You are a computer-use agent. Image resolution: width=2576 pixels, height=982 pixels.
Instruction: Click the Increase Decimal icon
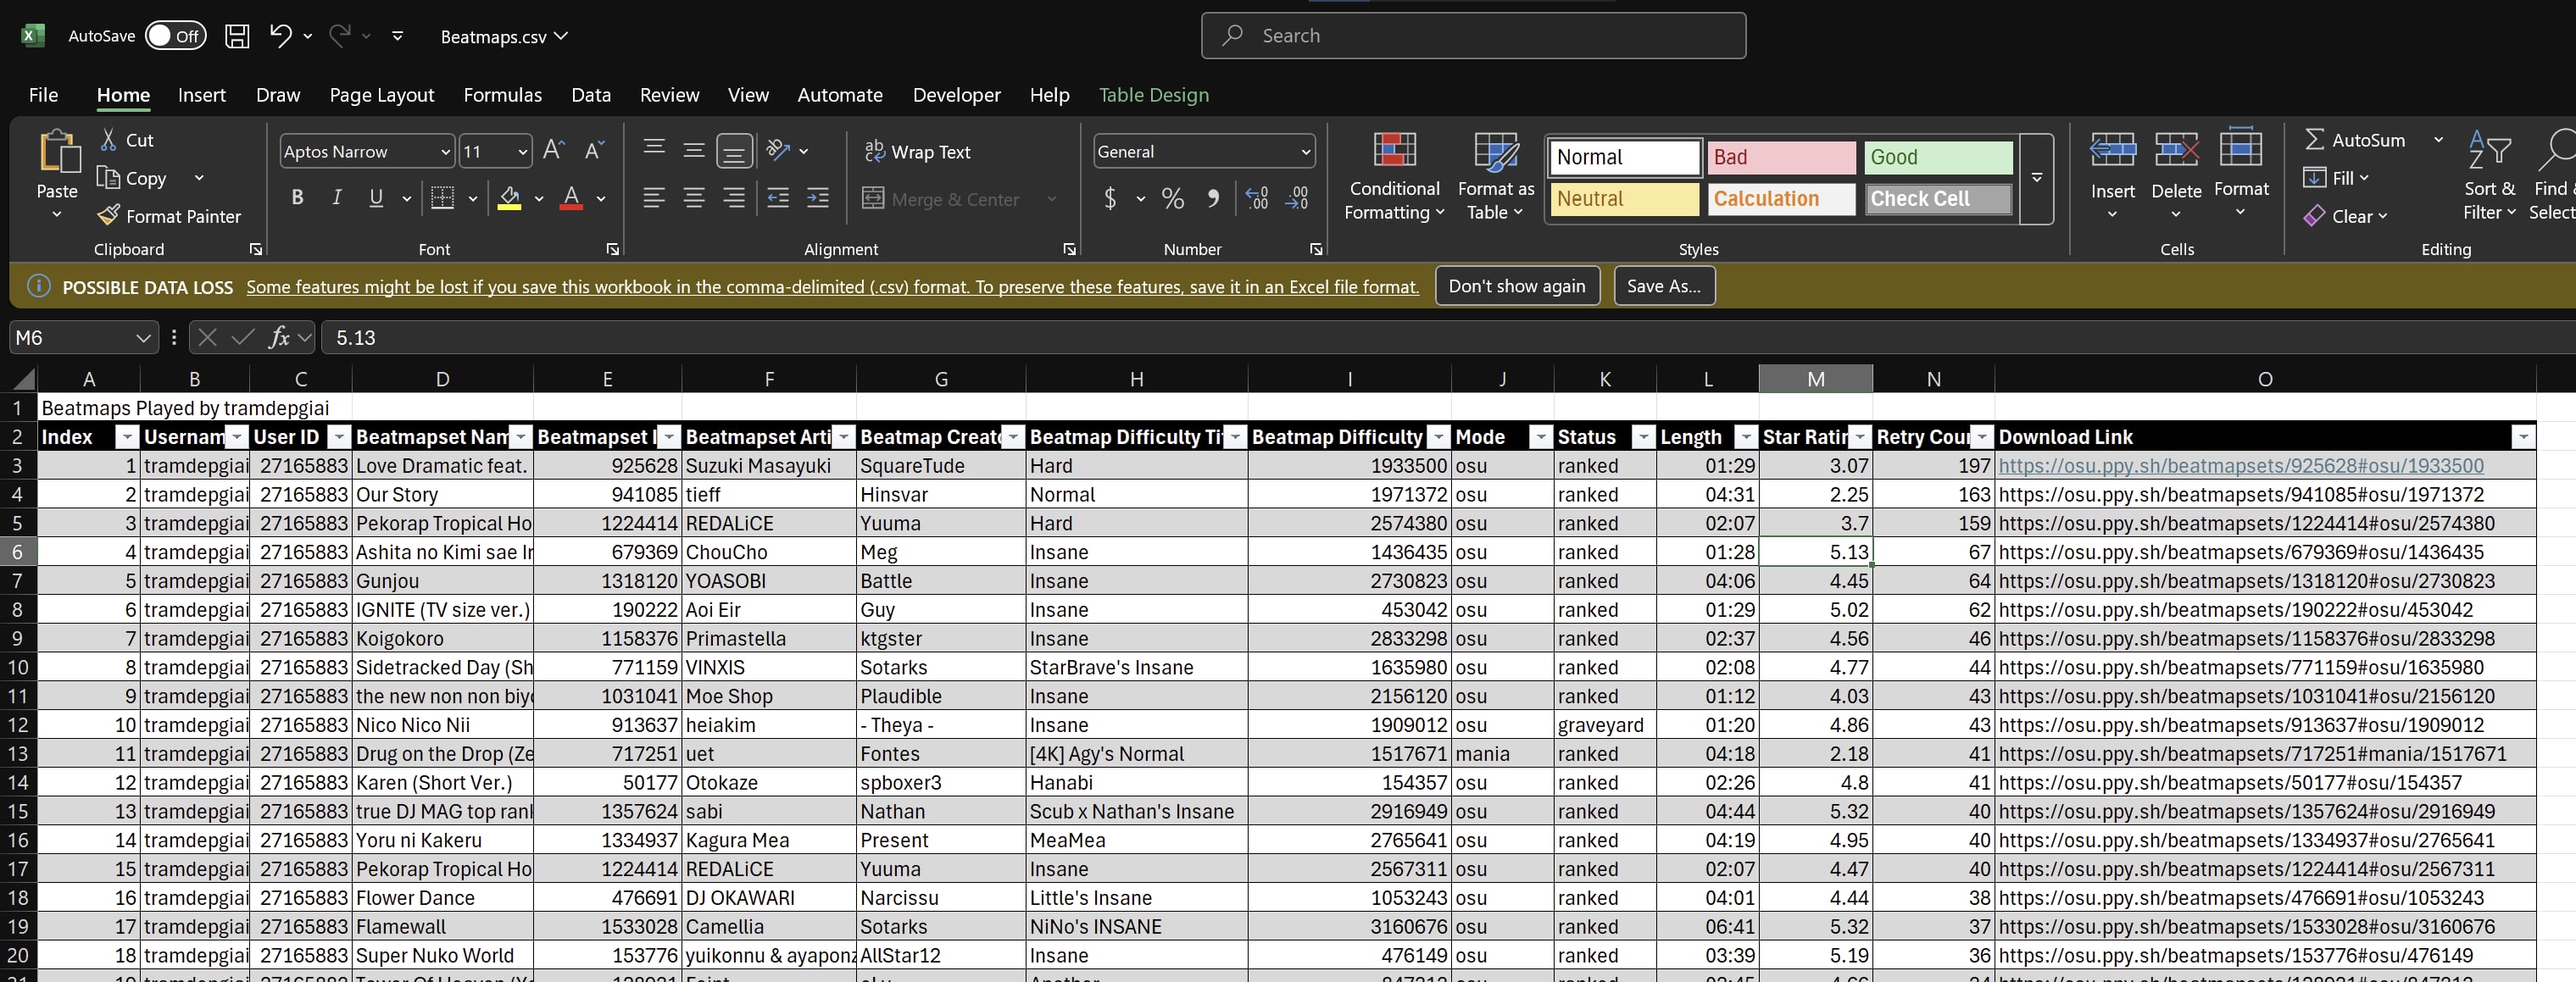(x=1257, y=198)
